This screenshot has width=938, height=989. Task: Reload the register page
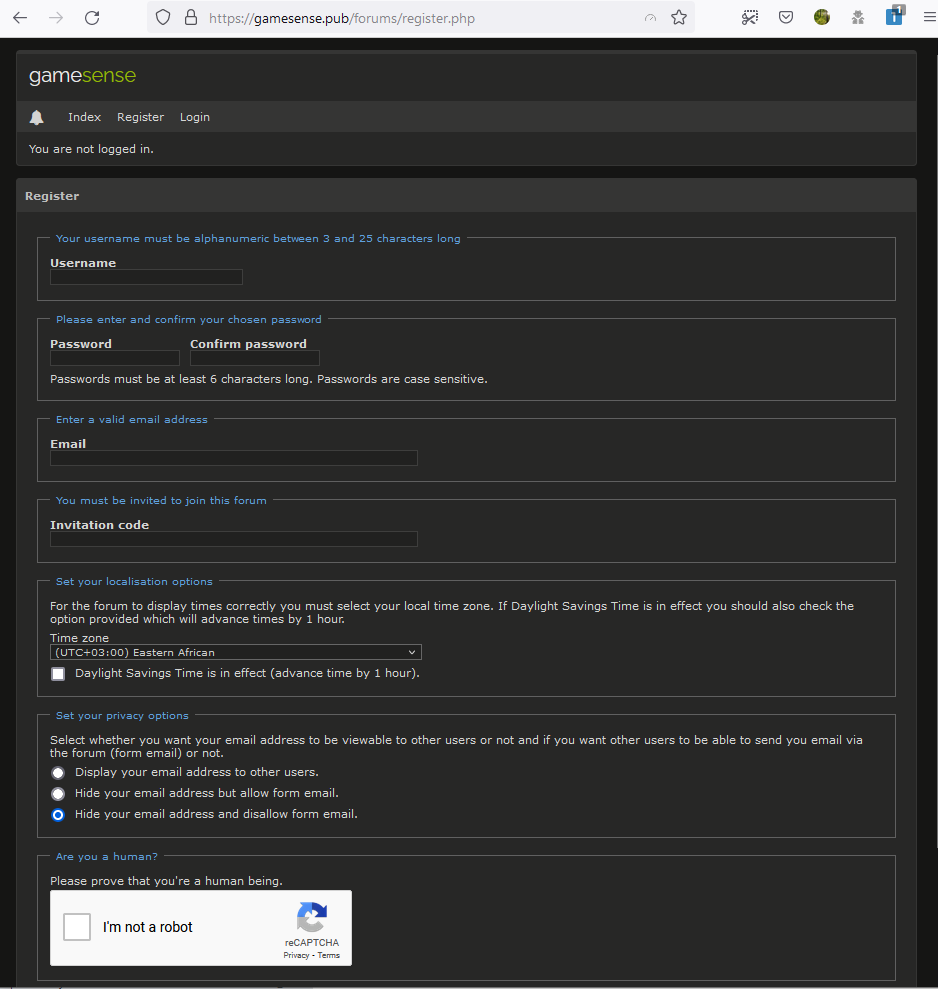click(x=91, y=17)
